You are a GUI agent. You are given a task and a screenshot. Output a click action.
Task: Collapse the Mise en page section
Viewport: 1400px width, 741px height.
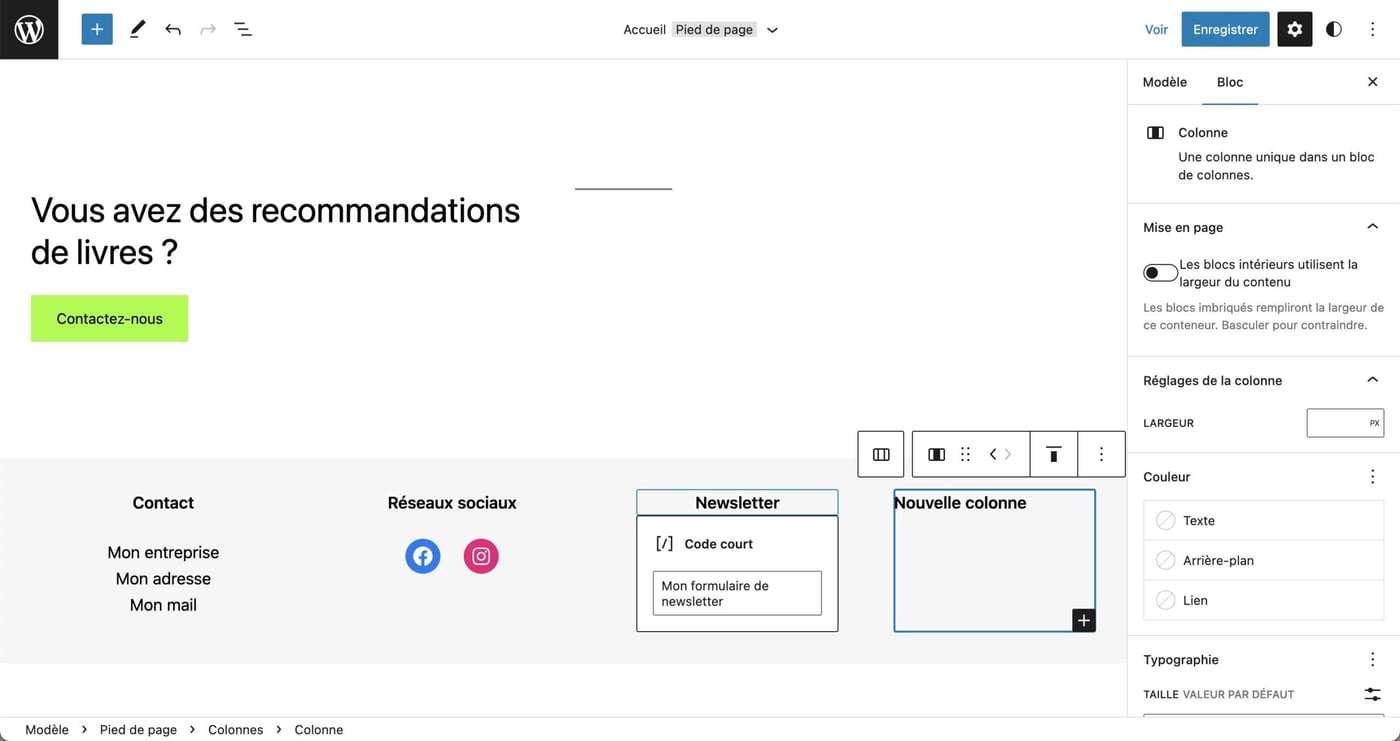1371,226
